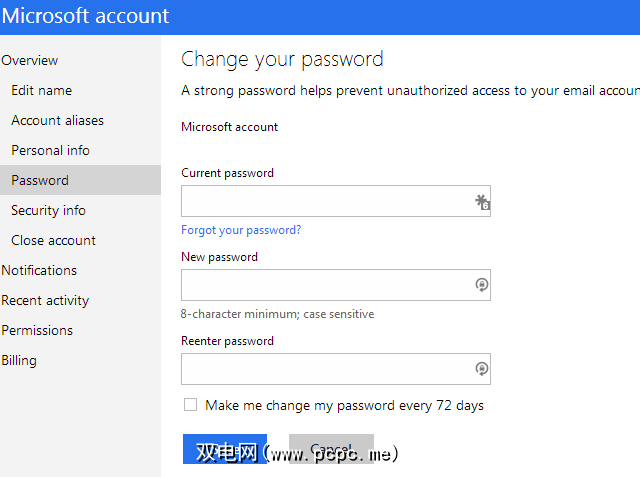Open Security info settings

(x=48, y=210)
